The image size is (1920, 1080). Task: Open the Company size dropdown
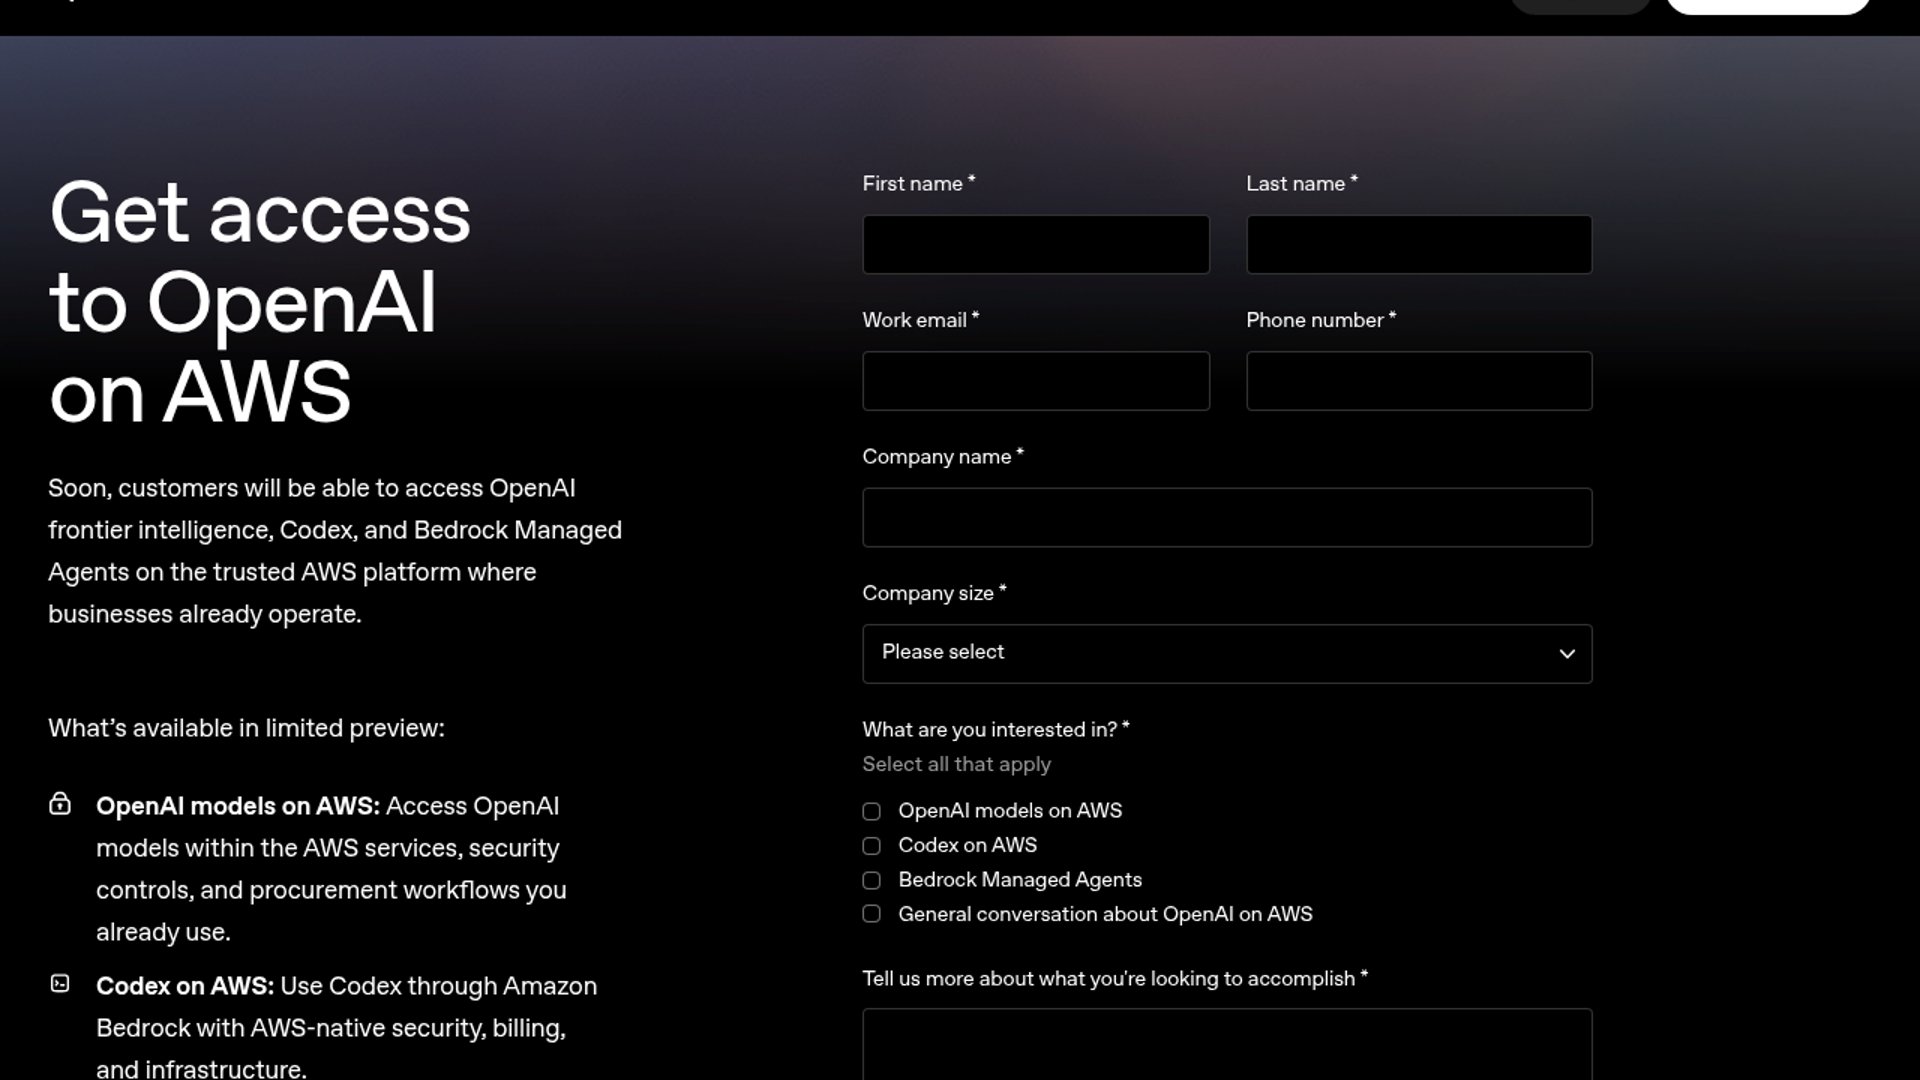(x=1226, y=654)
